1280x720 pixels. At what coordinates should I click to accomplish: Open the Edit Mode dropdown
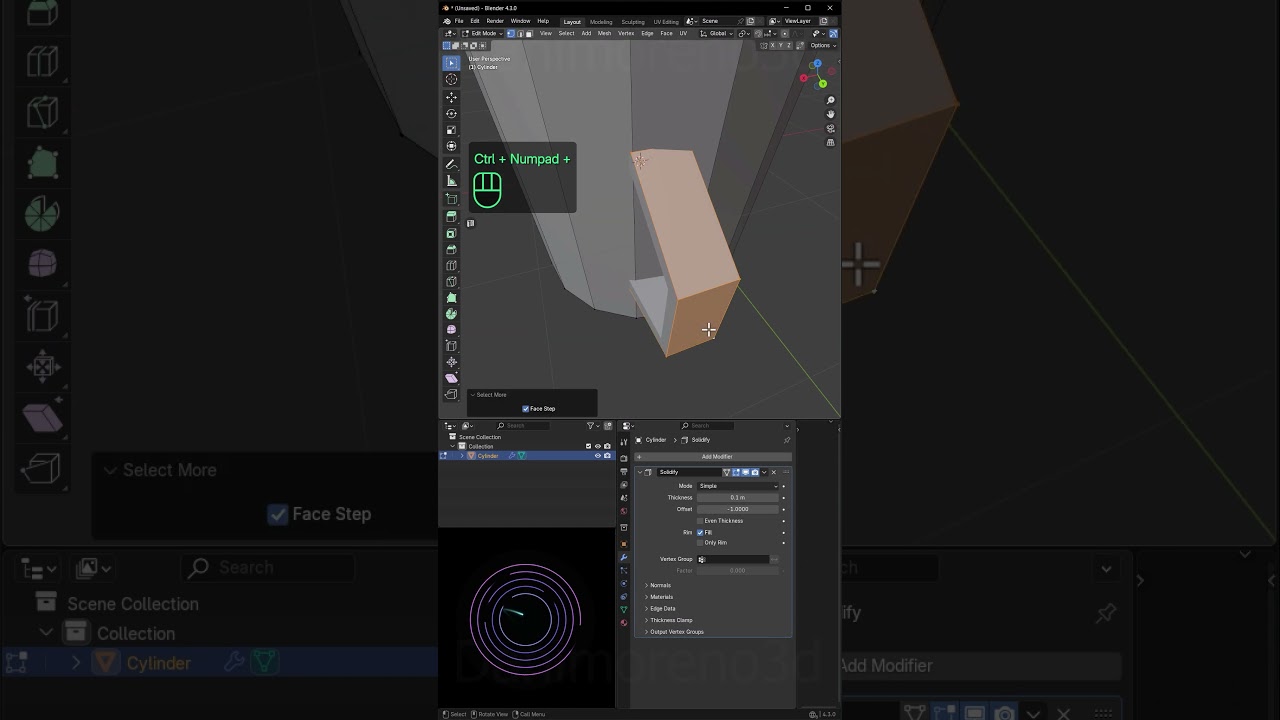point(484,33)
